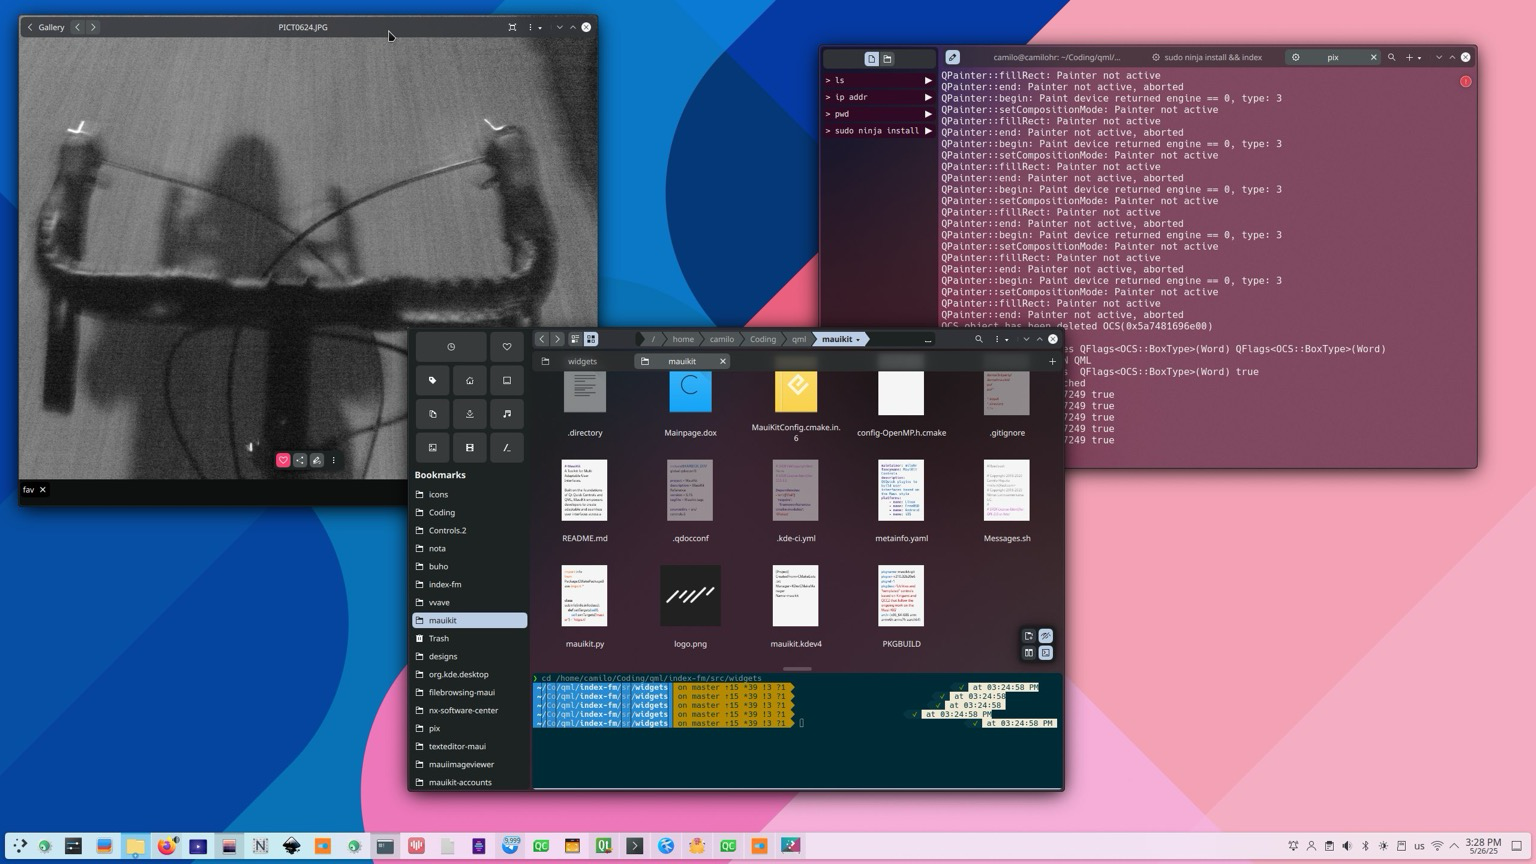This screenshot has width=1536, height=864.
Task: Run sudo ninja install shortcut
Action: [879, 131]
